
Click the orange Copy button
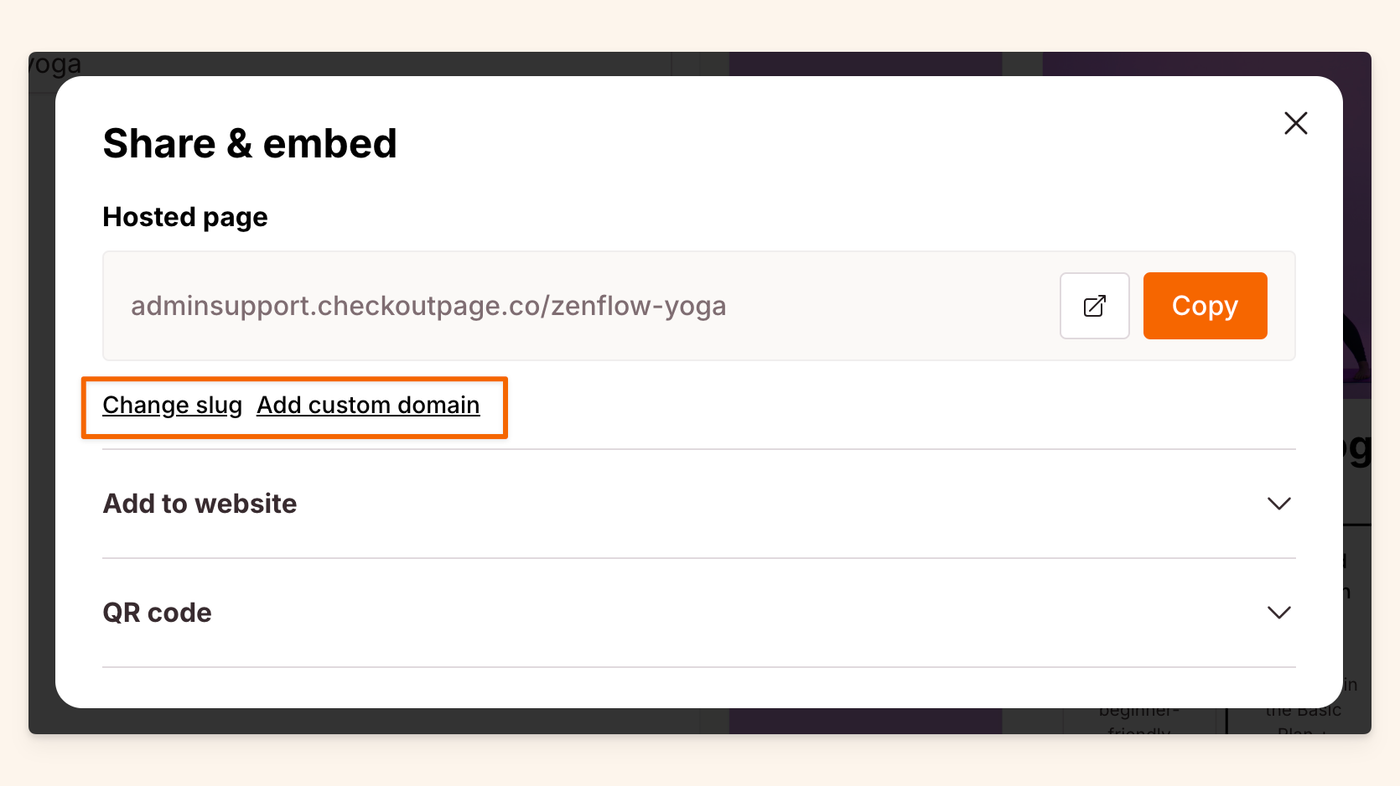click(x=1204, y=306)
